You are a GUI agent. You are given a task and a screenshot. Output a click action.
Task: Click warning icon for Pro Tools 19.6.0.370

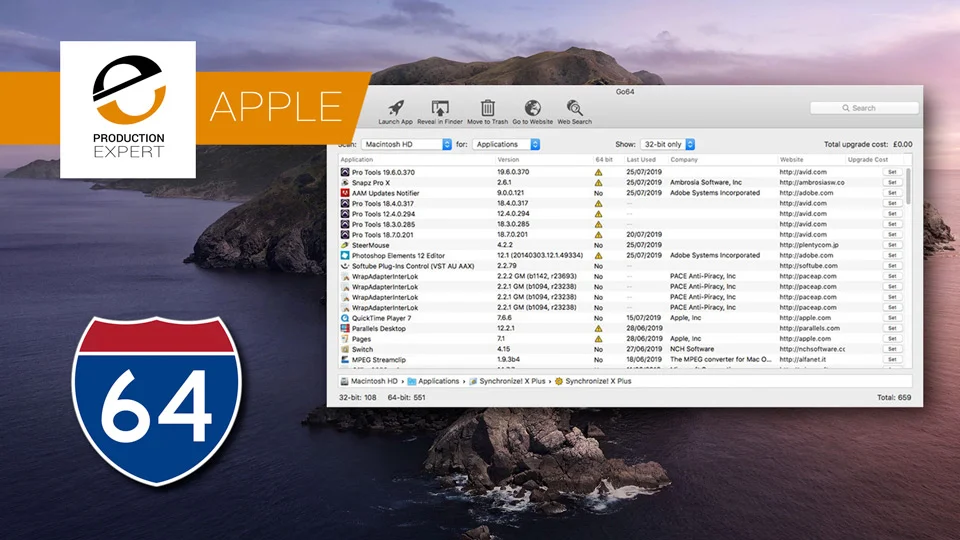tap(598, 173)
